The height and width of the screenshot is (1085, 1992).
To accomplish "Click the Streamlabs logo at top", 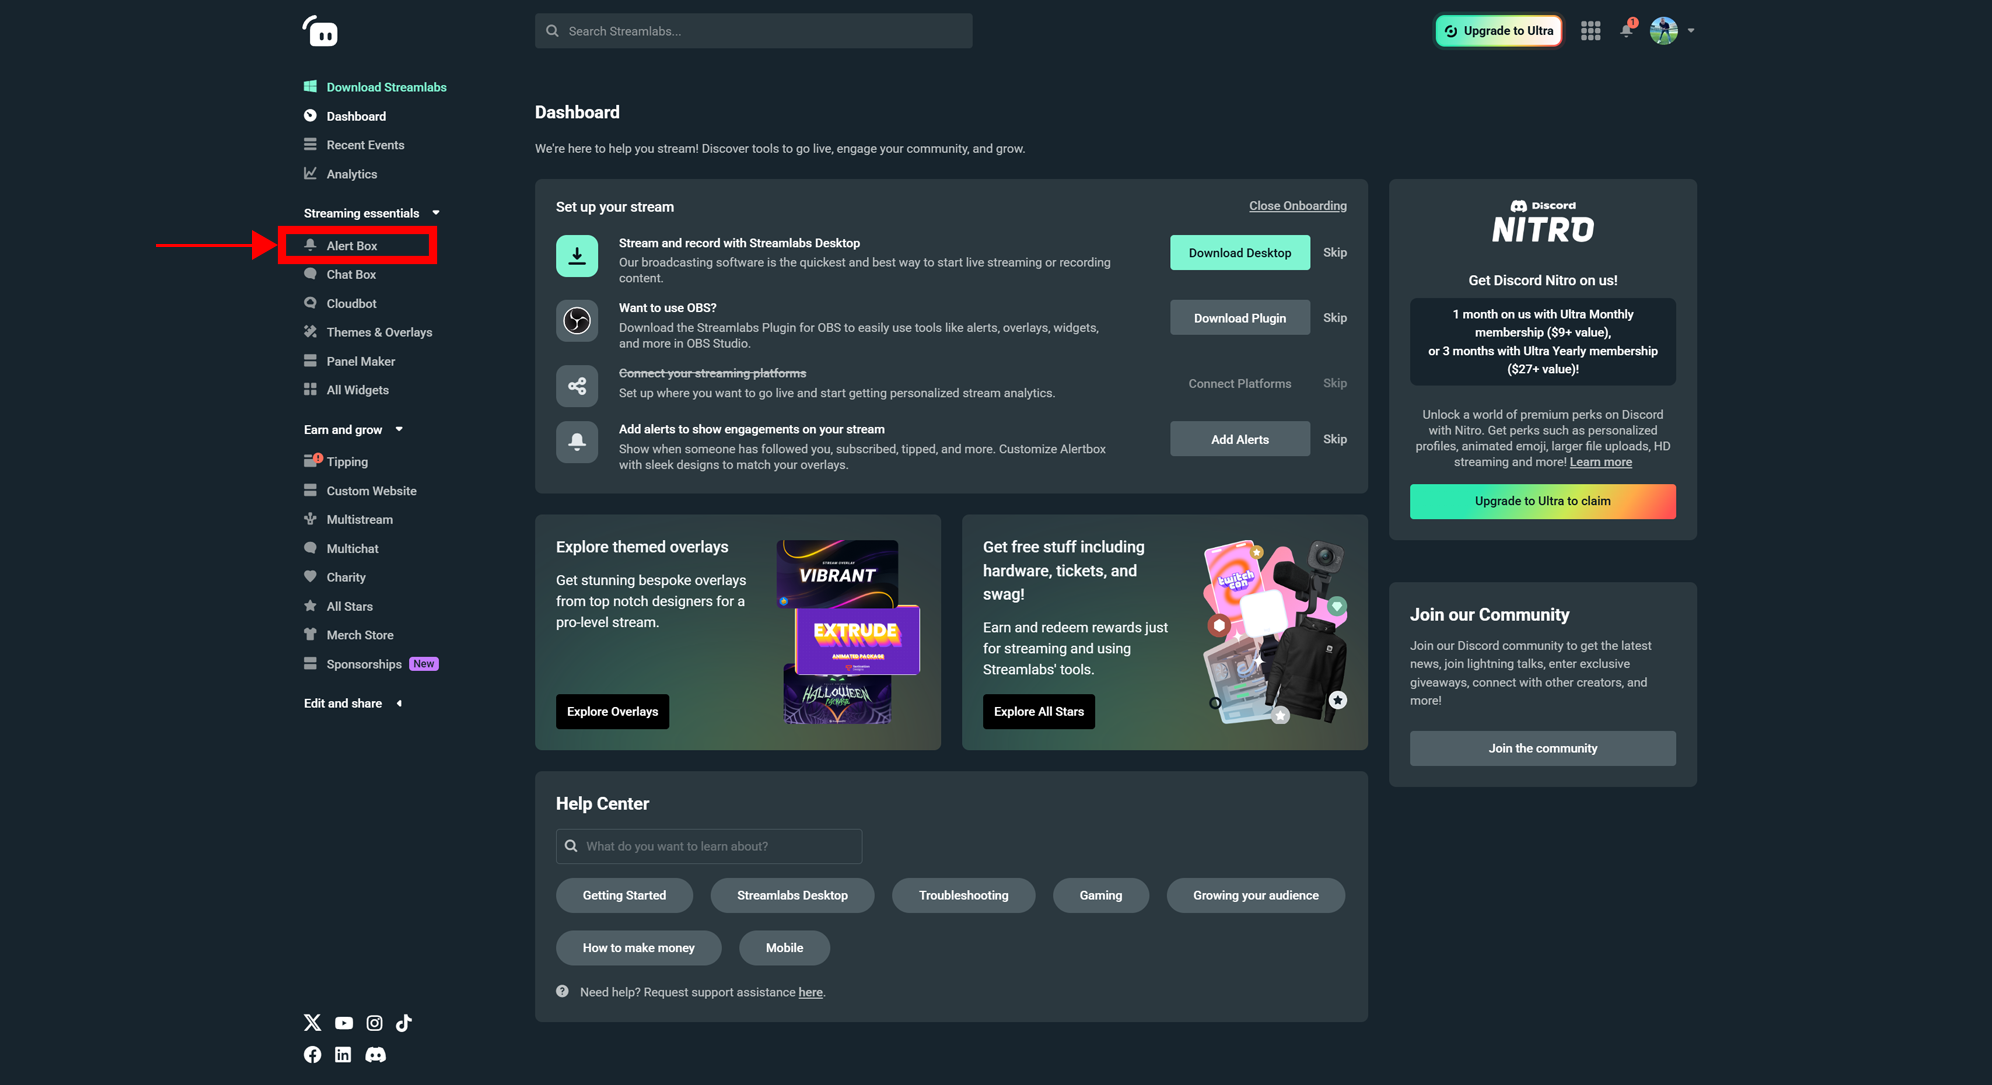I will [320, 31].
